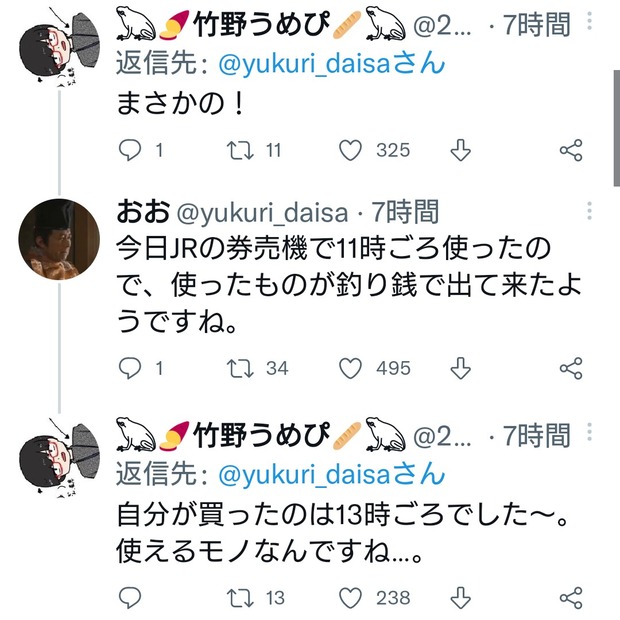Screen dimensions: 620x620
Task: Retweet the tweet showing 13 retweets
Action: [x=240, y=598]
